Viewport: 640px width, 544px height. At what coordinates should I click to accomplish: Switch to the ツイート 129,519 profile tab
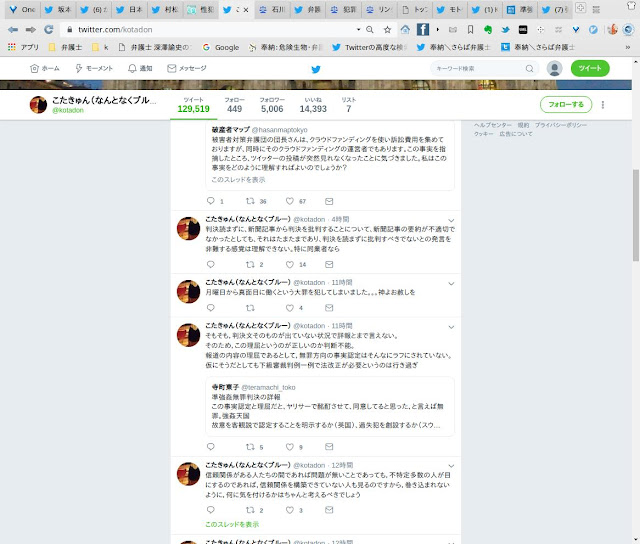coord(193,105)
